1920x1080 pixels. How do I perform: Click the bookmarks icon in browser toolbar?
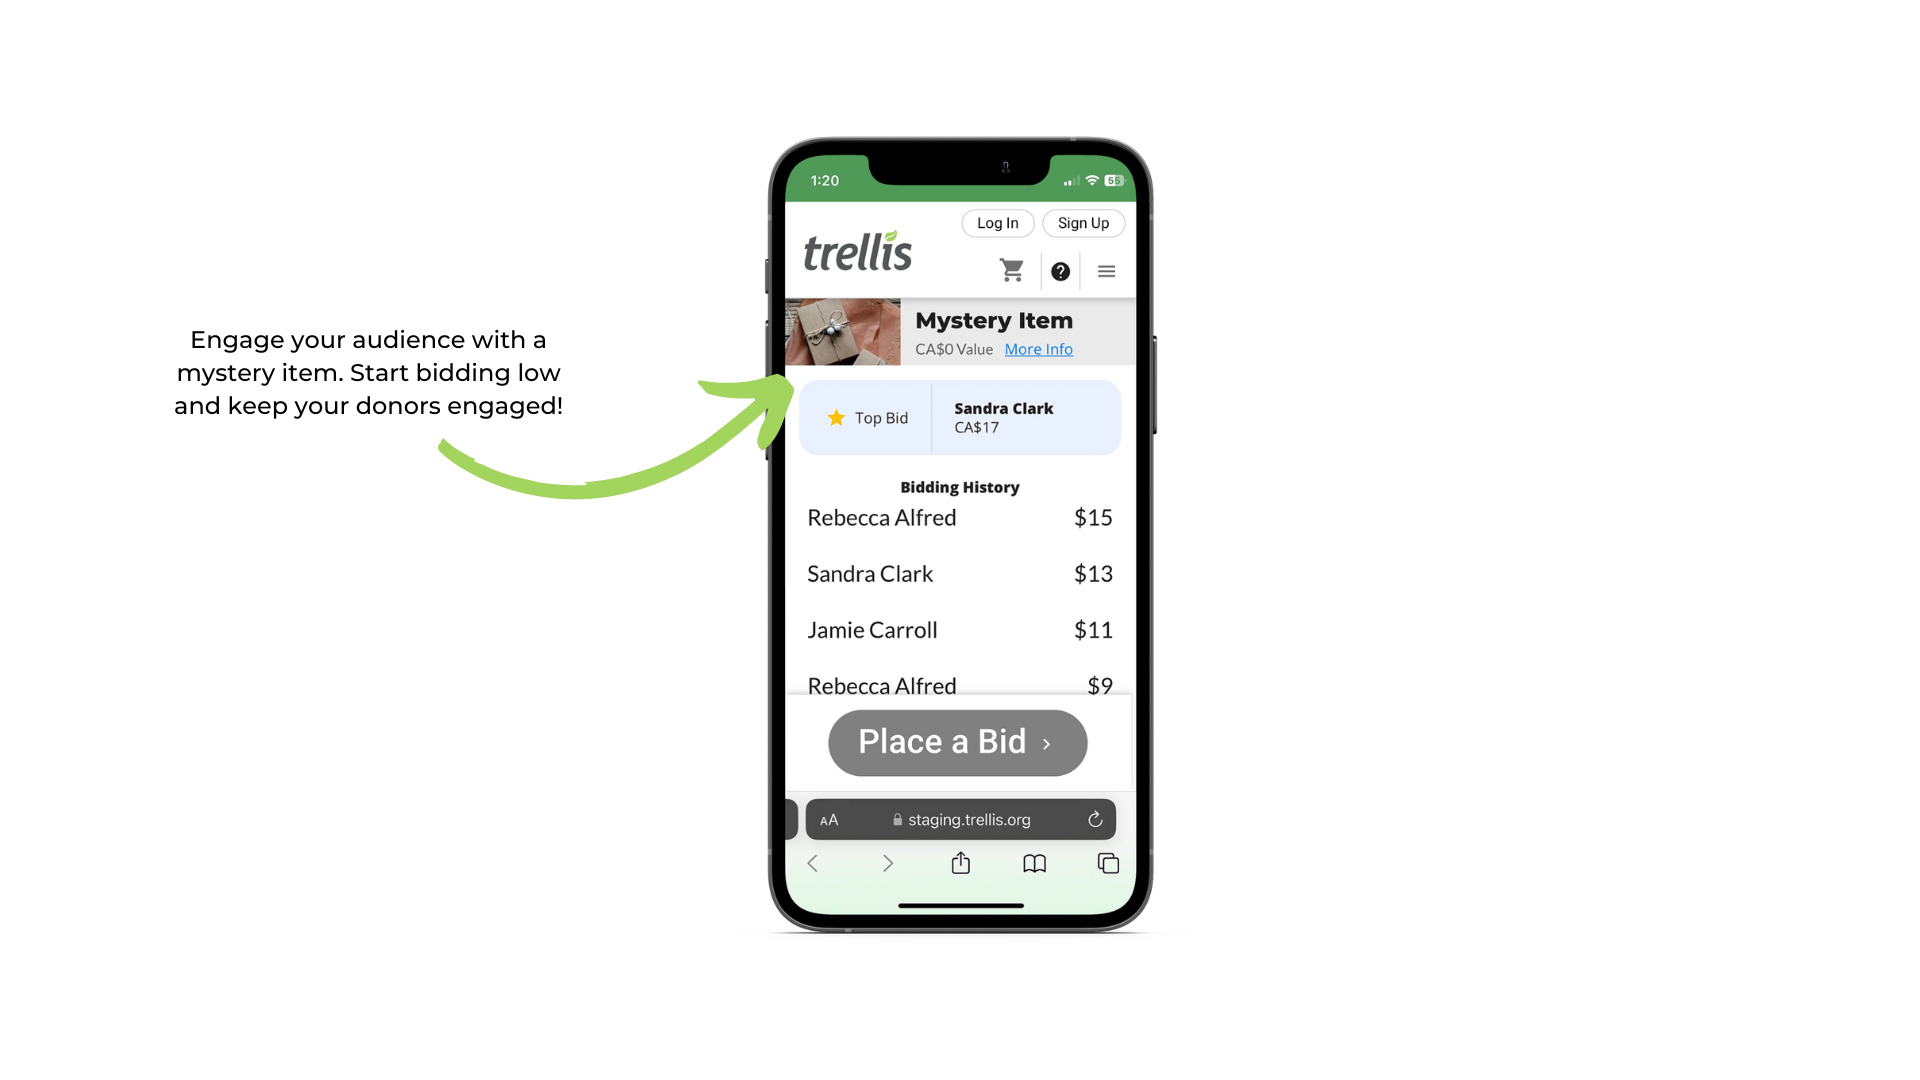(x=1033, y=864)
